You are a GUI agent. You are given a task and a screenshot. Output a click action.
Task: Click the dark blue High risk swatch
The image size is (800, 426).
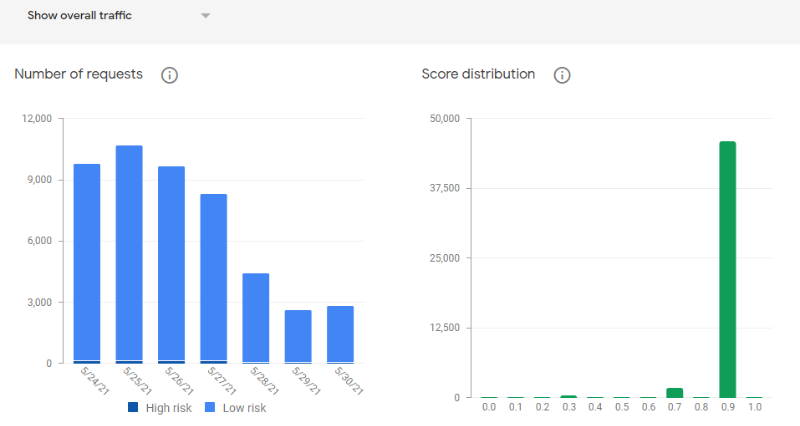pyautogui.click(x=133, y=407)
